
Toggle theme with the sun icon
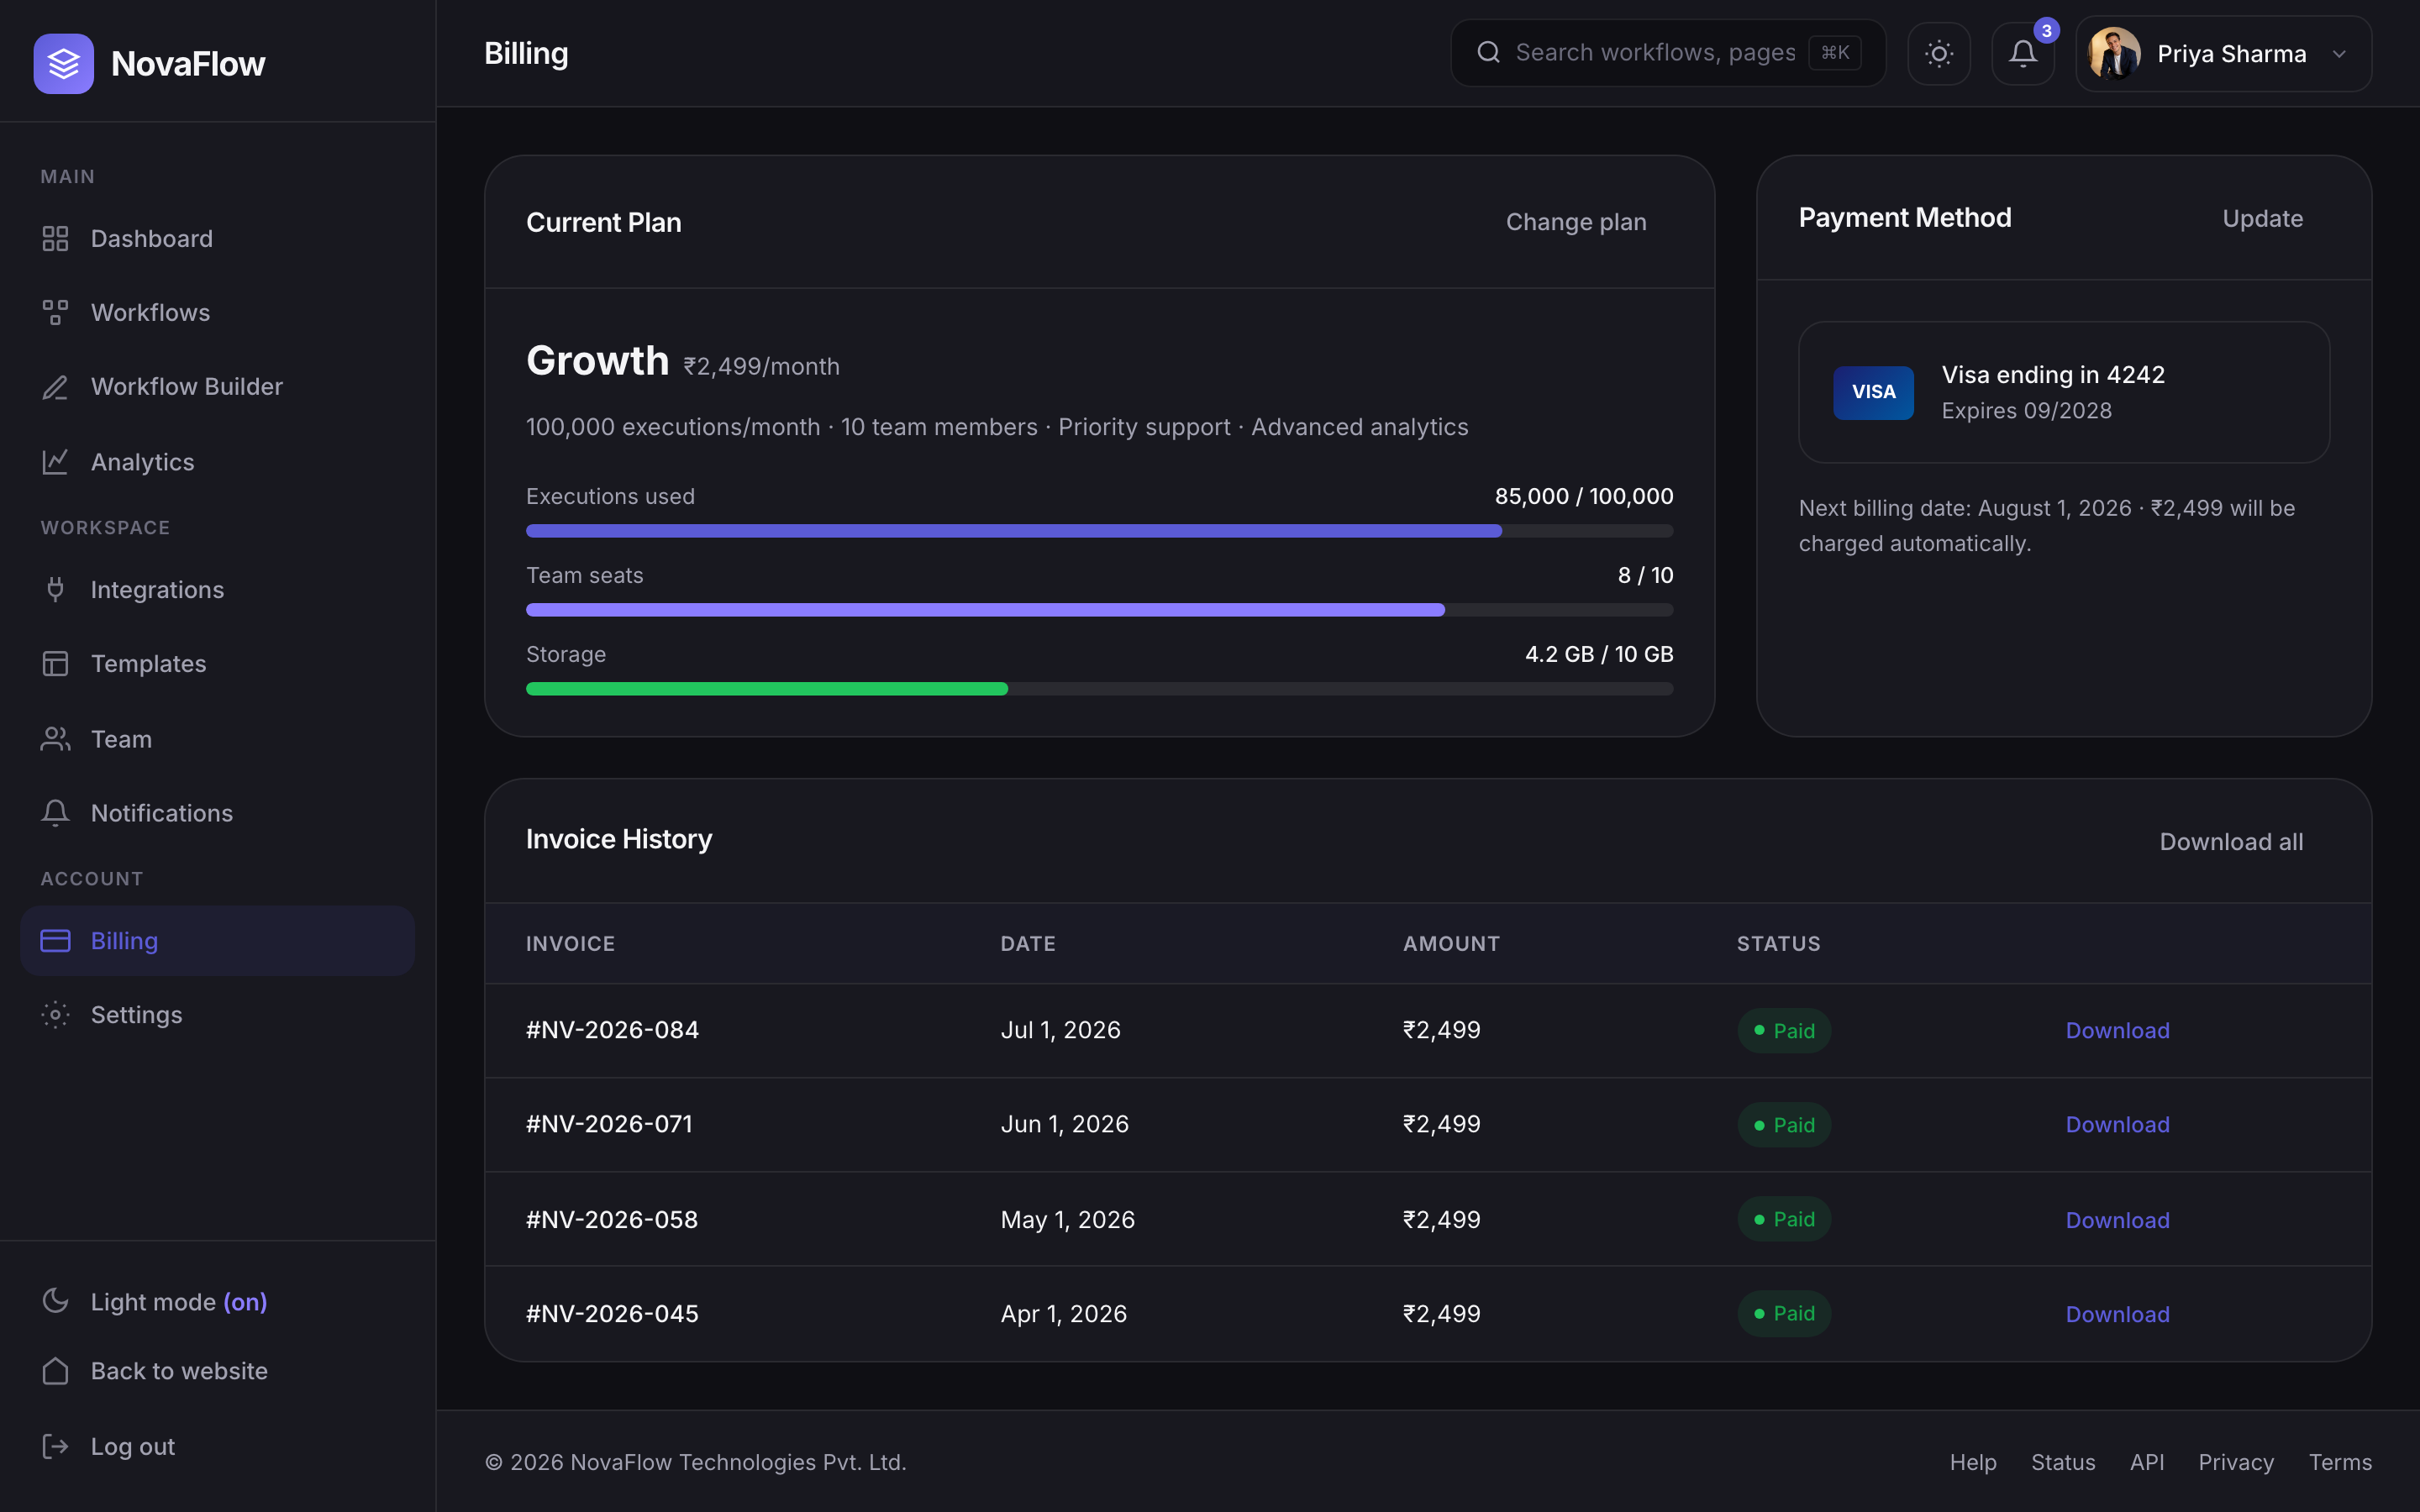1938,53
